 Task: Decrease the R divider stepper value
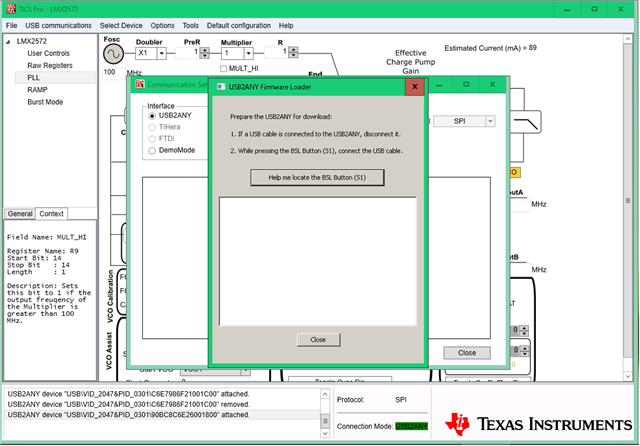293,55
